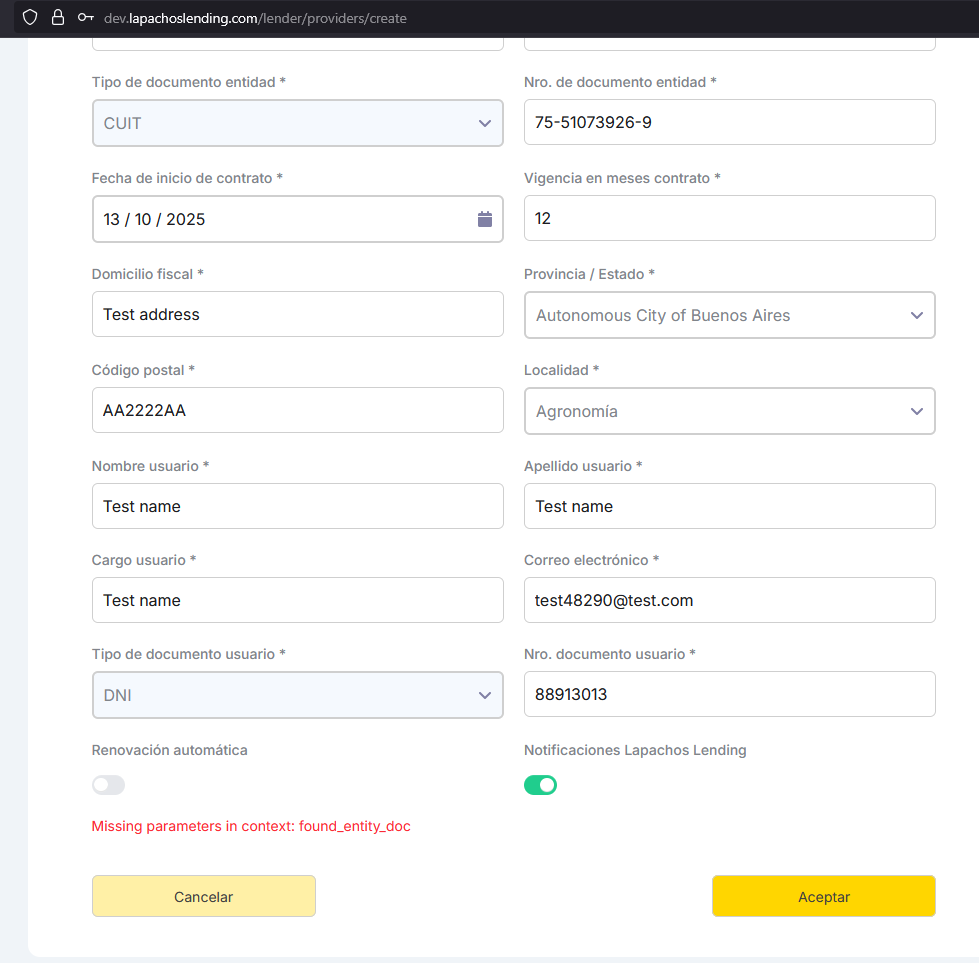This screenshot has width=979, height=963.
Task: Expand the Provincia / Estado dropdown
Action: click(x=729, y=315)
